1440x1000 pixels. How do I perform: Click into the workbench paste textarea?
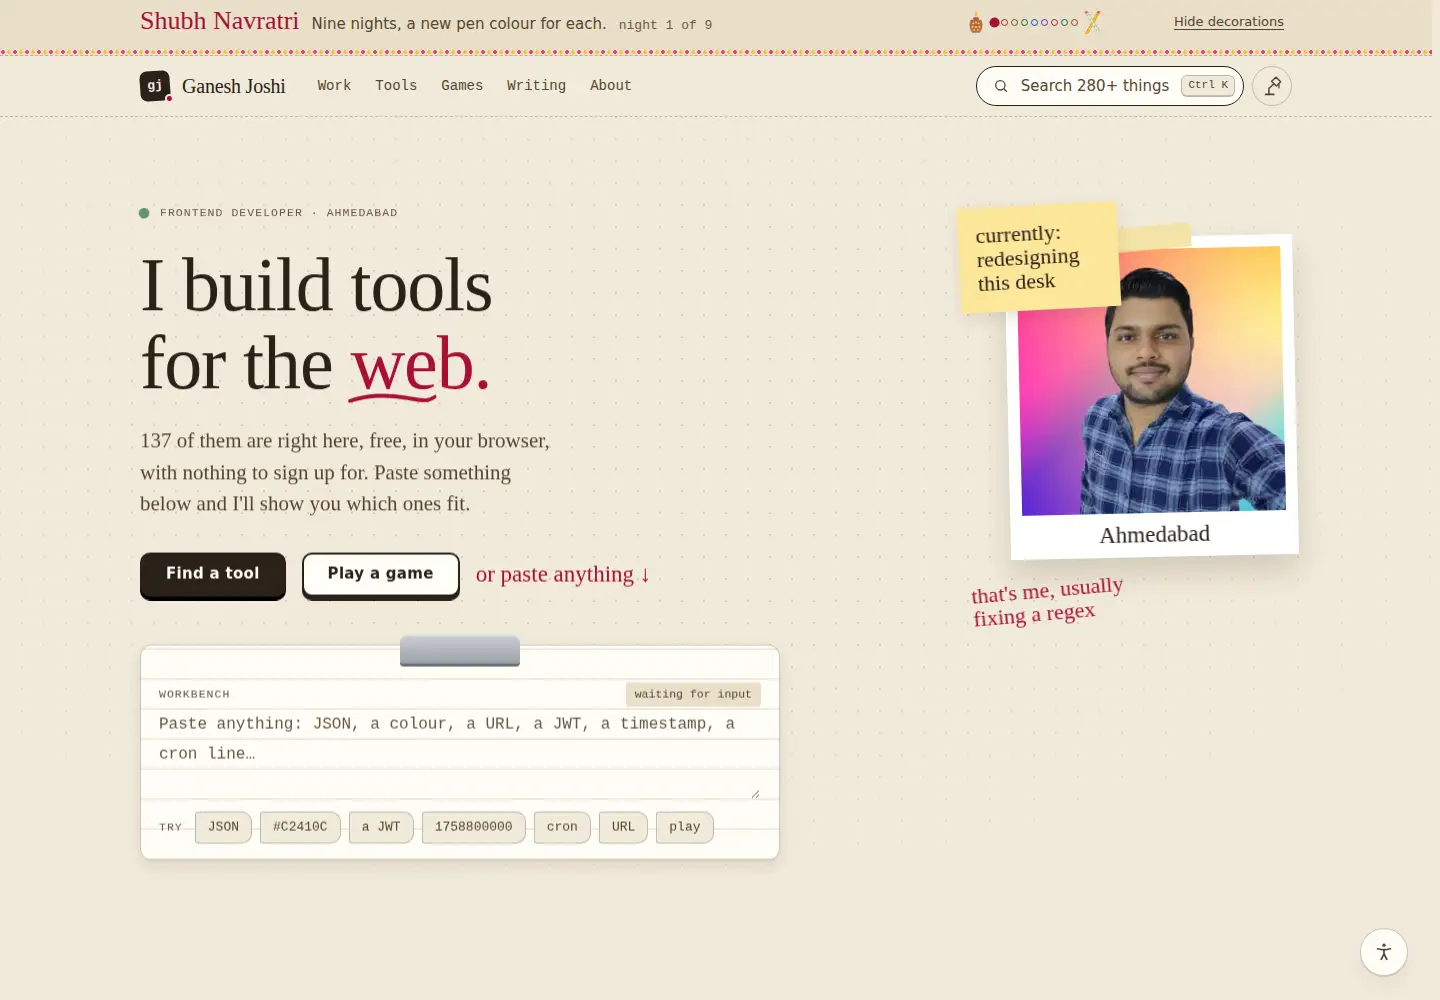pos(460,754)
